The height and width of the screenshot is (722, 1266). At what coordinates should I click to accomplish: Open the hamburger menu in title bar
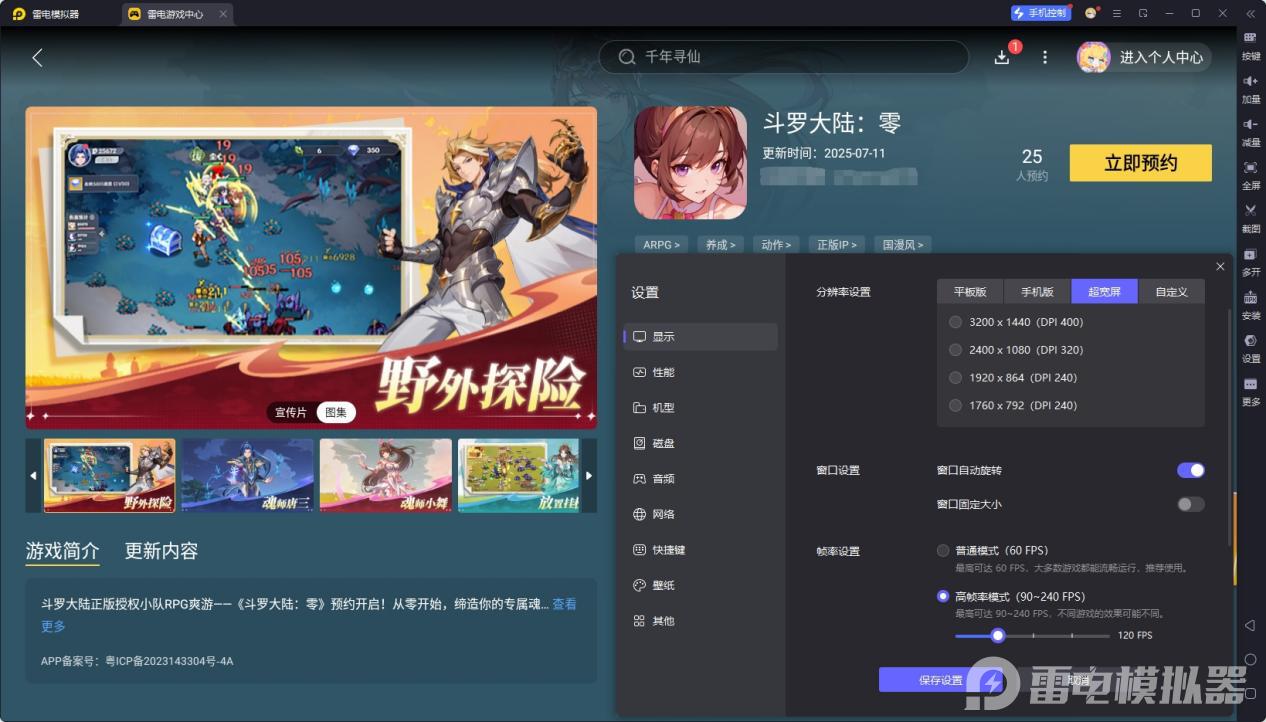(1117, 13)
